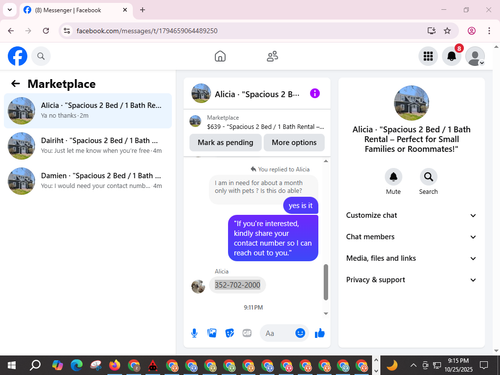Screen dimensions: 500x375
Task: Click the chat scrollbar thumb
Action: [326, 282]
